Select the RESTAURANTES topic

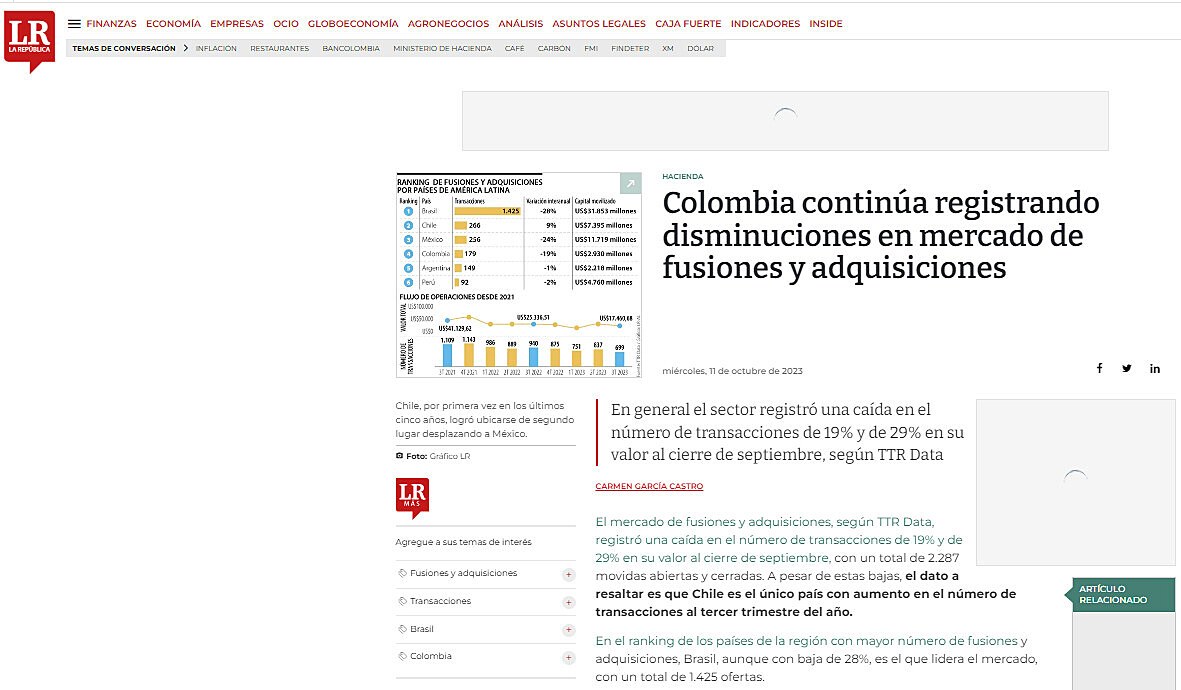[279, 48]
